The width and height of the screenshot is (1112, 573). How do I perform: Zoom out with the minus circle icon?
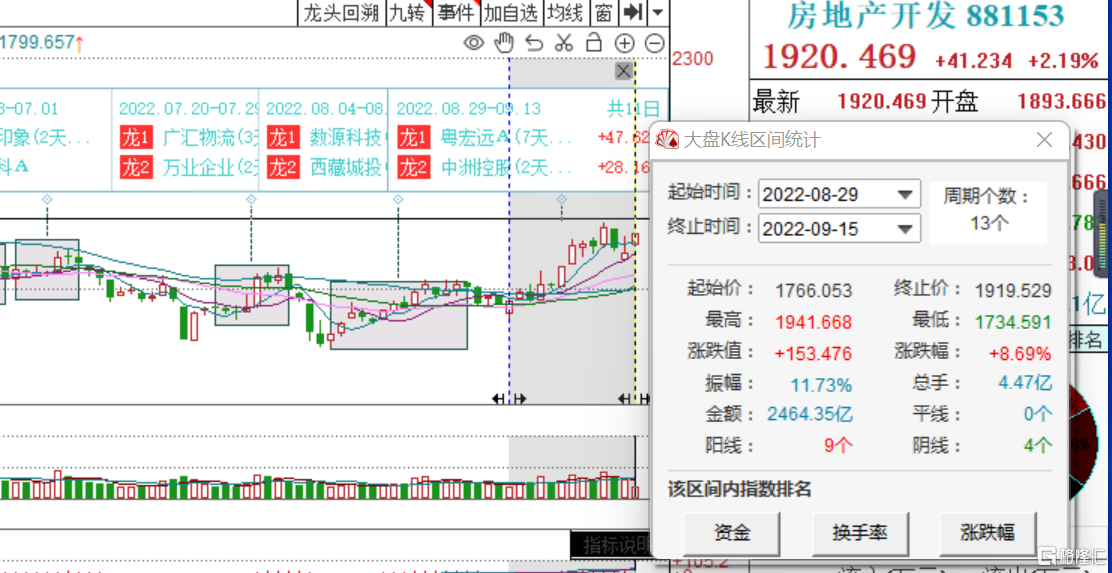(655, 43)
